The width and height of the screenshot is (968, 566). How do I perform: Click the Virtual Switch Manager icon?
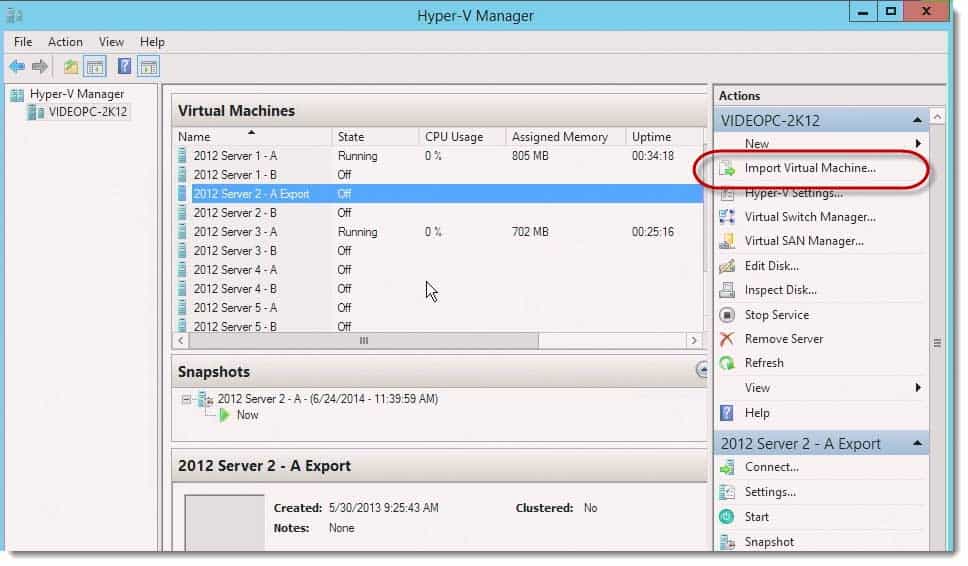point(727,217)
